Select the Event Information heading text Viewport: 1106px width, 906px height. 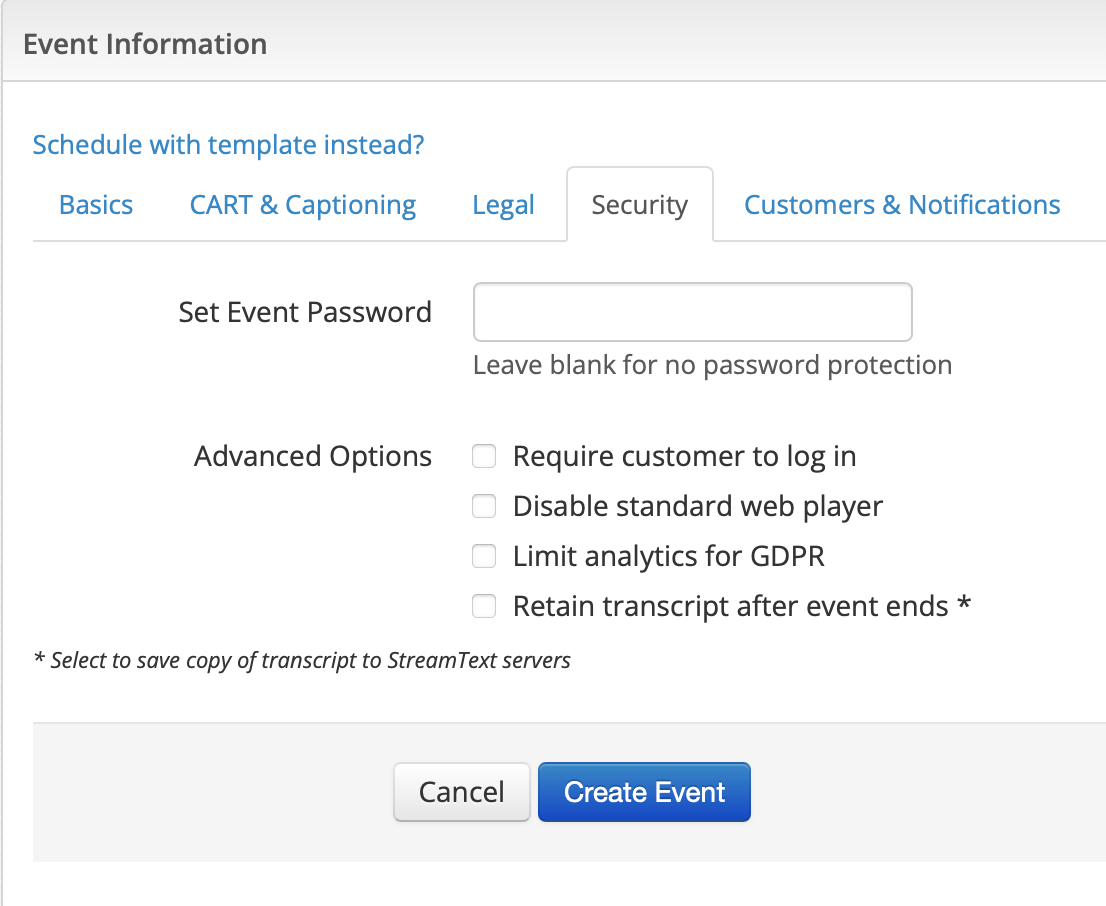pos(145,44)
